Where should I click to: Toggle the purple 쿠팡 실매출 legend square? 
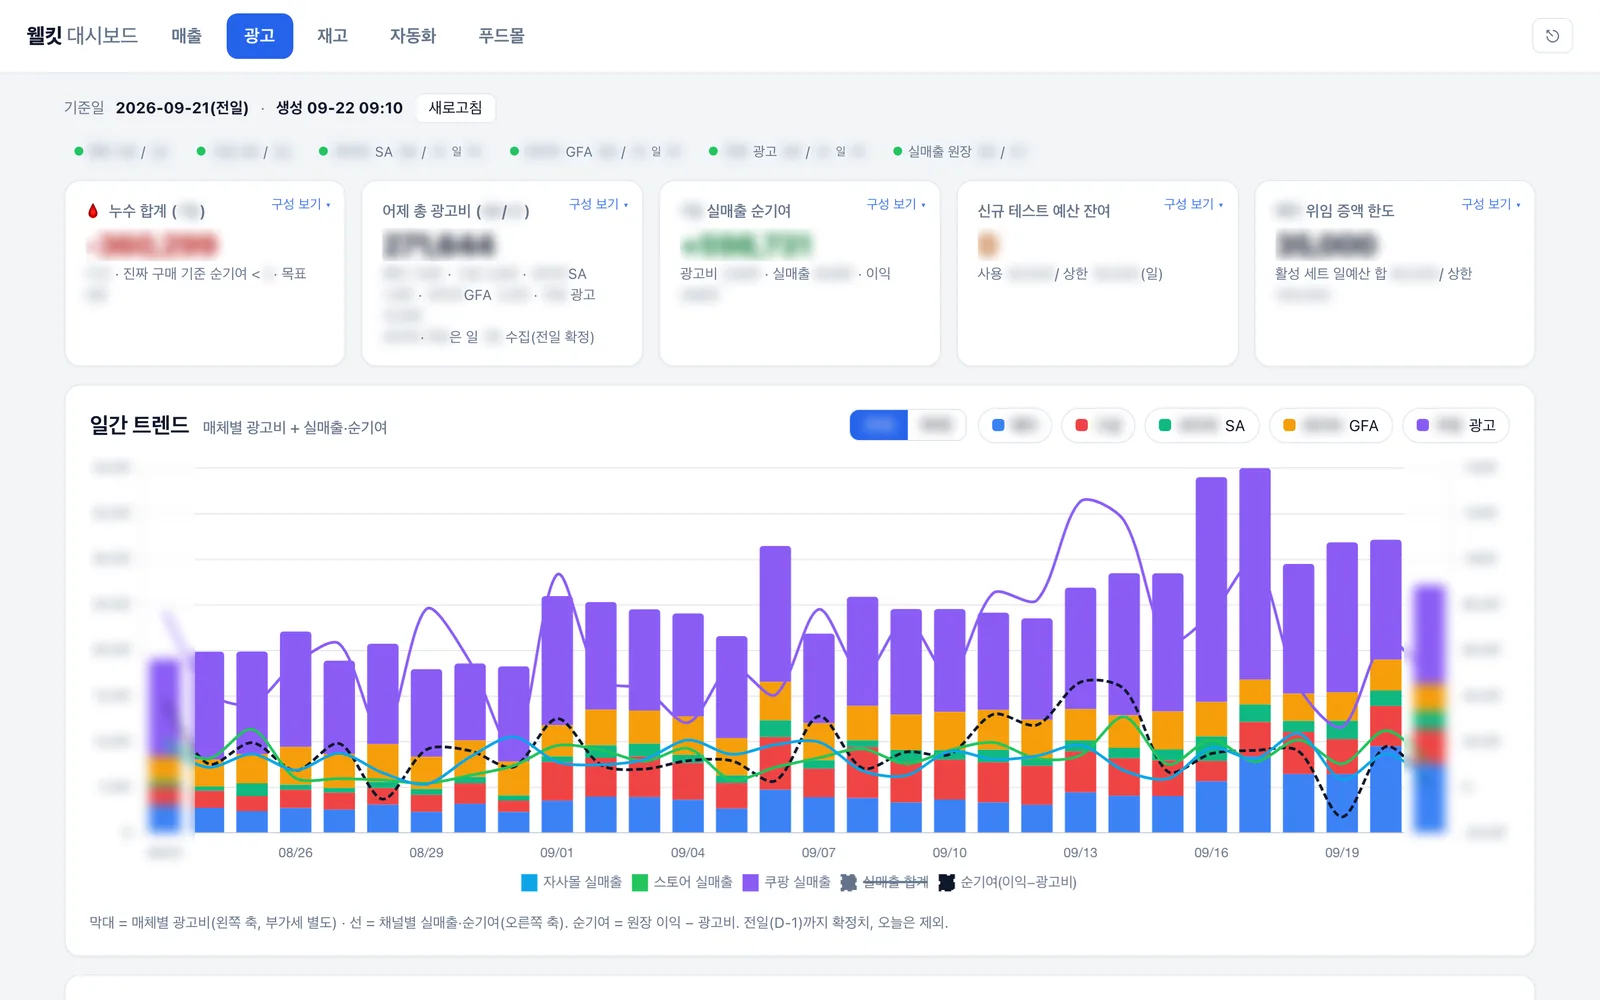pyautogui.click(x=751, y=882)
